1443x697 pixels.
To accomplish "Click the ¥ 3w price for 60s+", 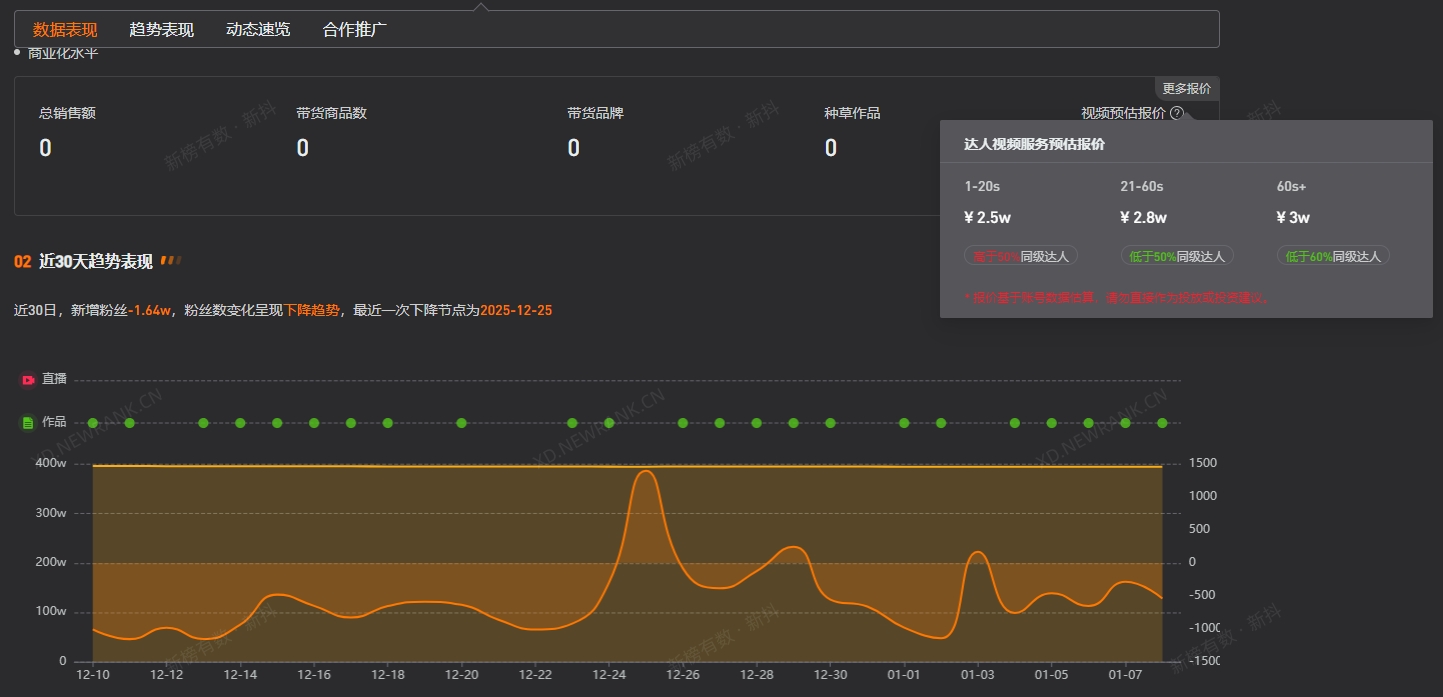I will (x=1293, y=218).
